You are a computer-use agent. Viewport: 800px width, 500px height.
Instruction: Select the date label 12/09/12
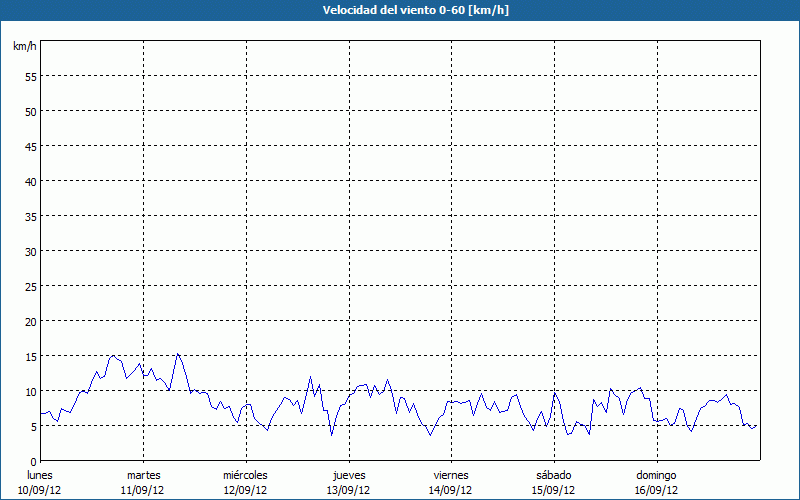245,490
